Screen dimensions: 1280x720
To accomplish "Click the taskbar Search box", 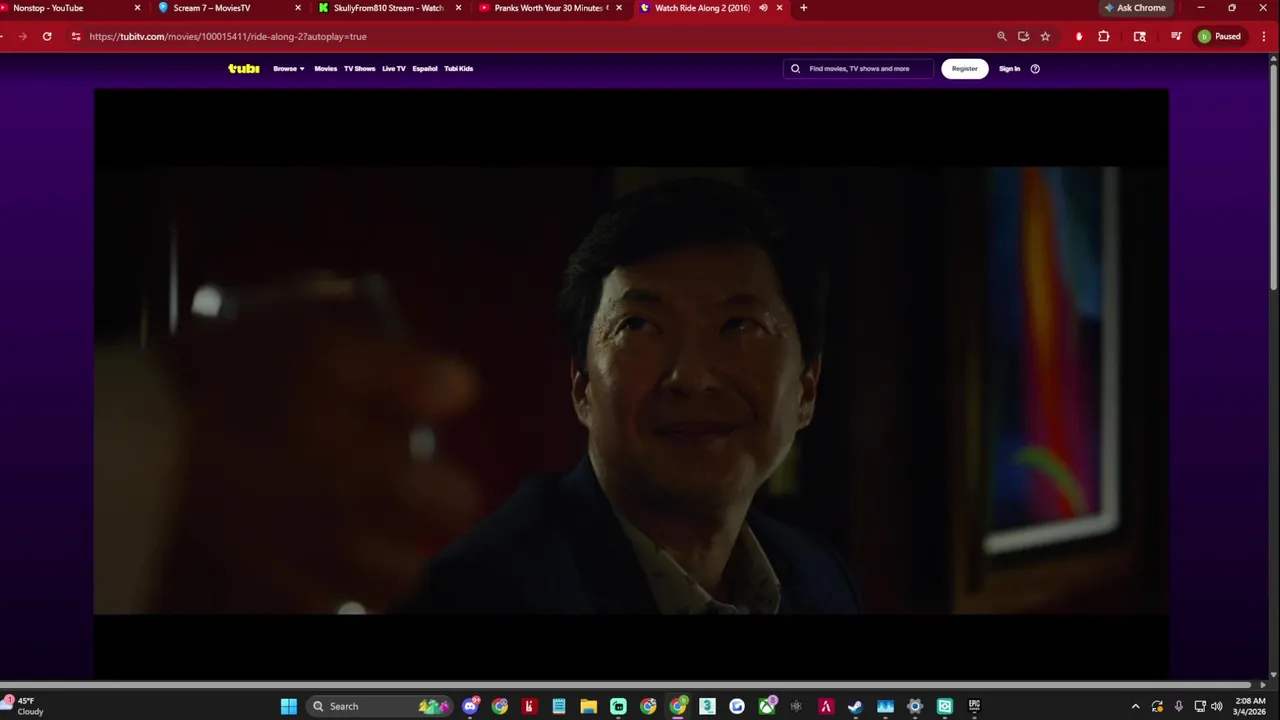I will (380, 706).
